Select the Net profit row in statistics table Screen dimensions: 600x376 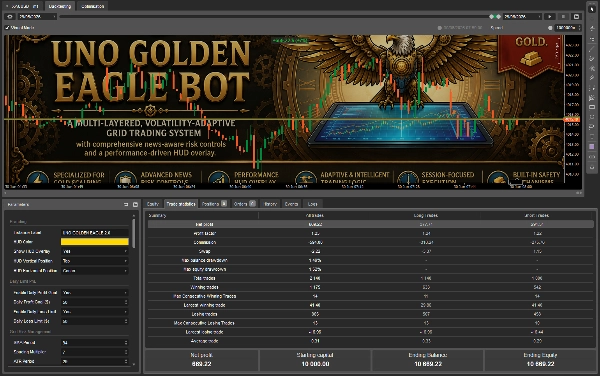pos(370,224)
